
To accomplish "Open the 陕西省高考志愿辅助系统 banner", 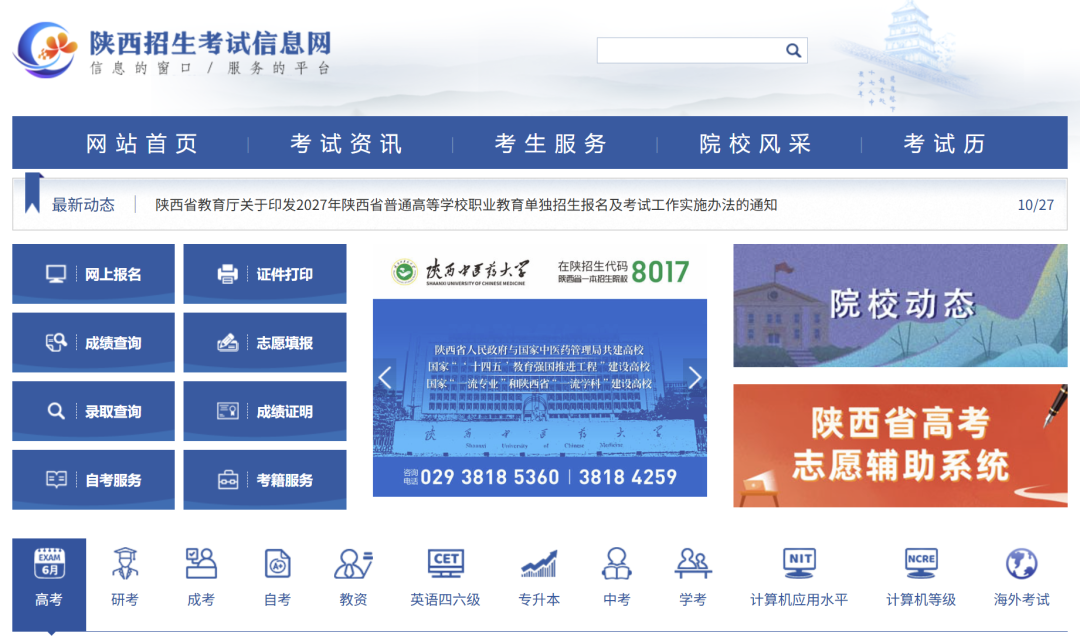I will pos(900,446).
